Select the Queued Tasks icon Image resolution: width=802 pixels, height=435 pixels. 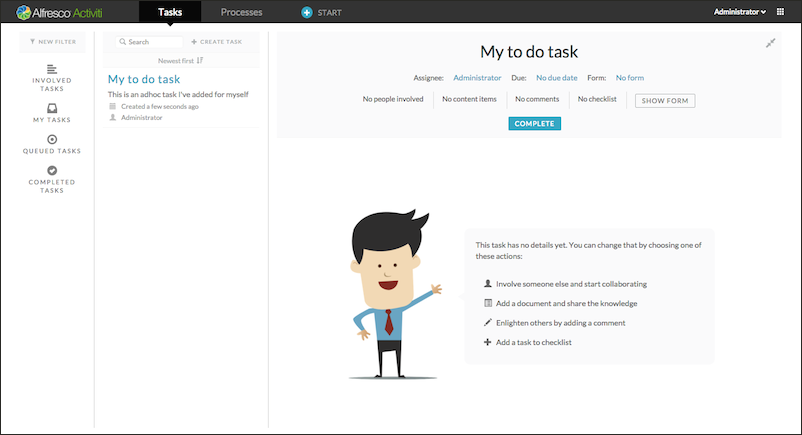tap(52, 139)
